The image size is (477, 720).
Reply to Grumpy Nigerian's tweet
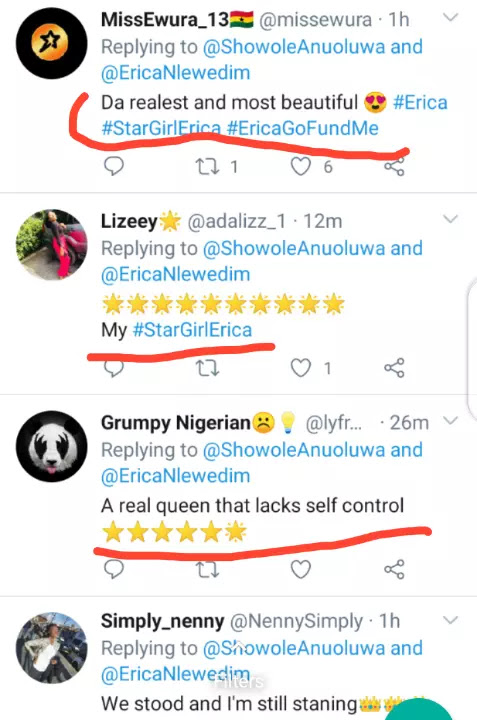(x=113, y=569)
